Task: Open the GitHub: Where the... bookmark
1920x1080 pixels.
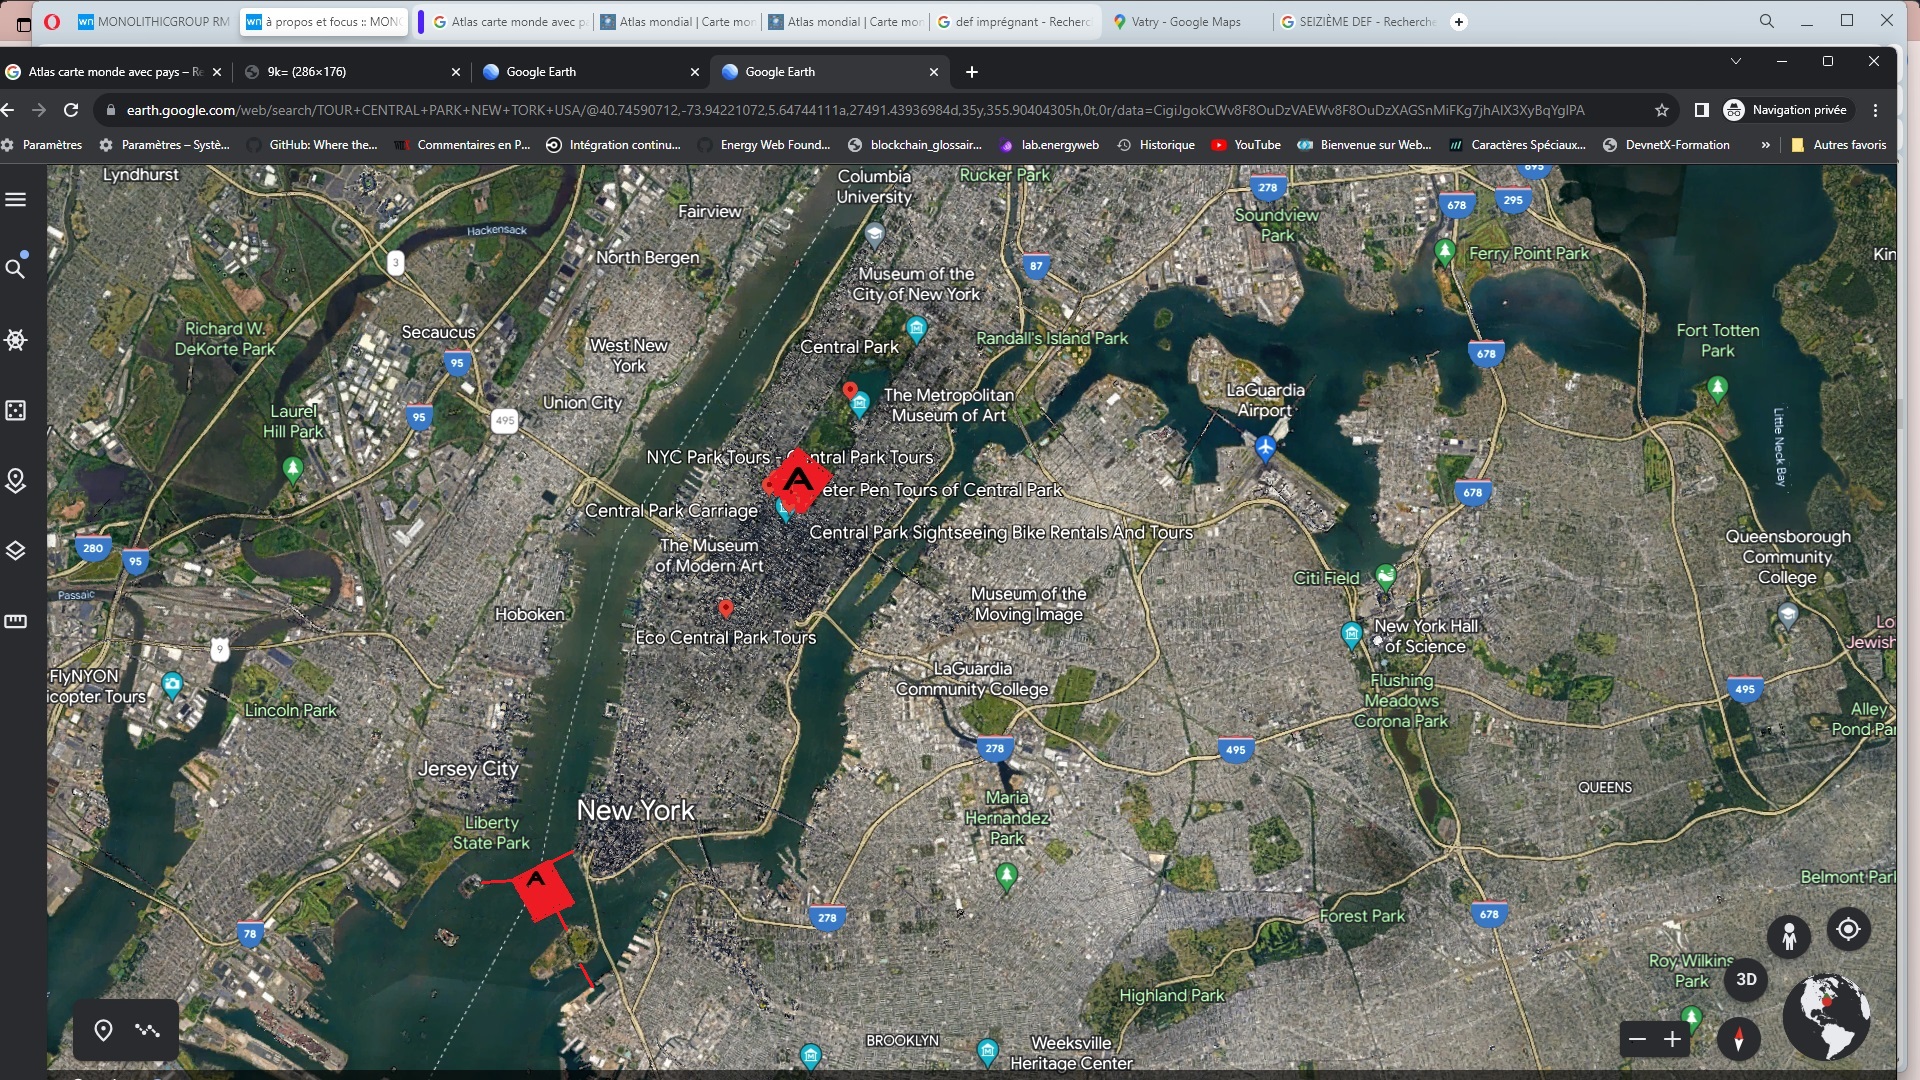Action: (x=312, y=145)
